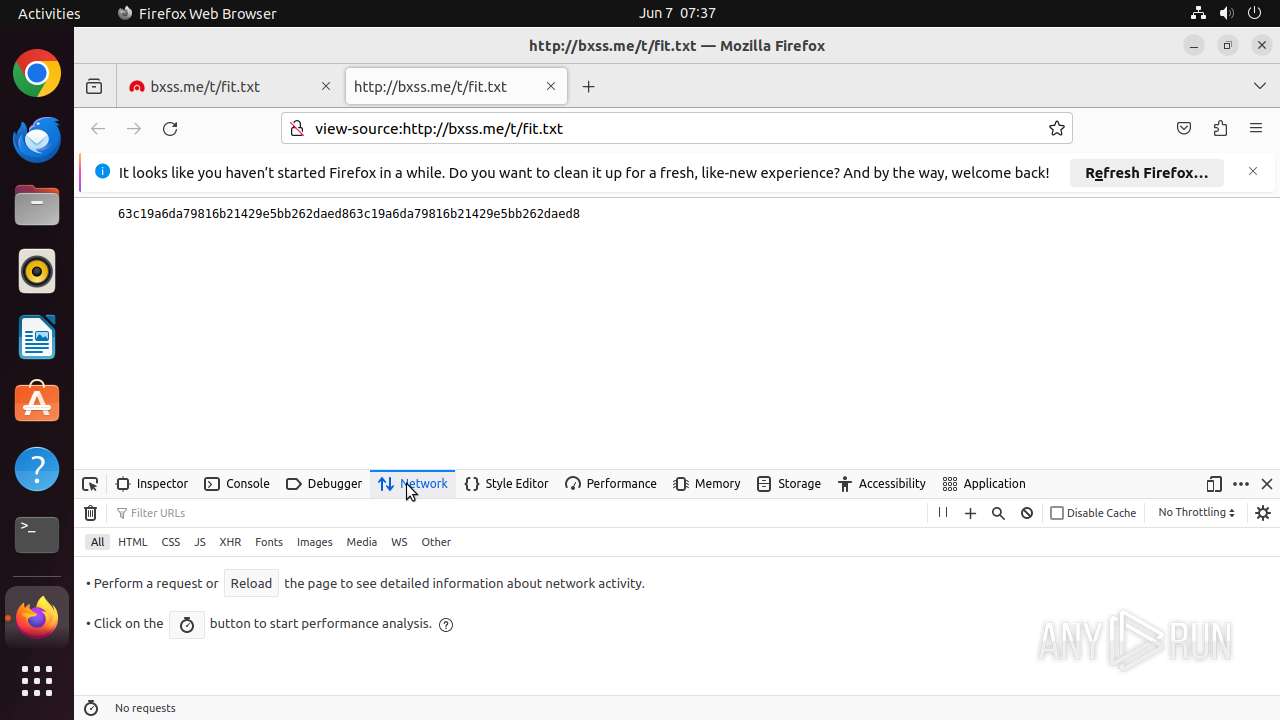Select the All filter
1280x720 pixels.
(x=97, y=542)
